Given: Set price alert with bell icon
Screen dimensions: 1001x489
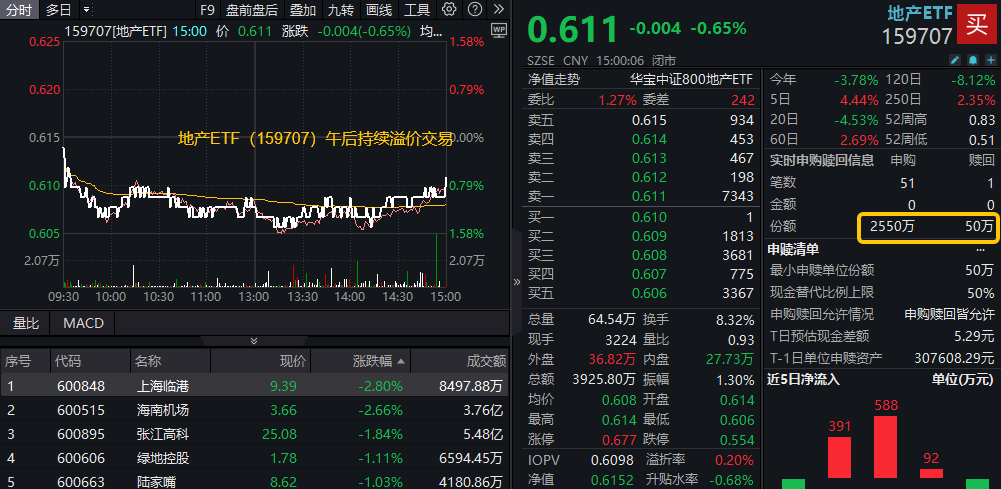Looking at the screenshot, I should 971,60.
